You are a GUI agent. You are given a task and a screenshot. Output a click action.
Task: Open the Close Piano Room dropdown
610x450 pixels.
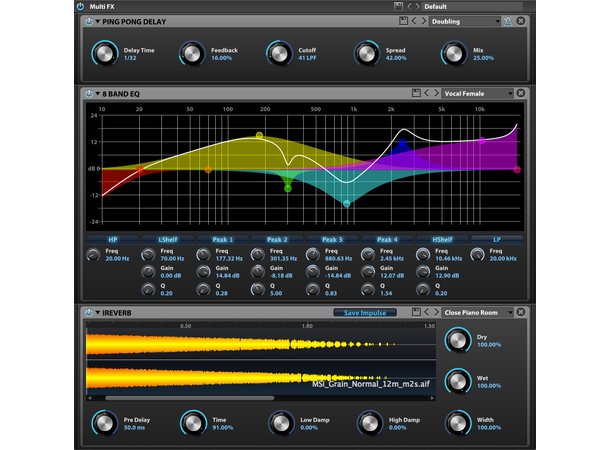[x=478, y=312]
